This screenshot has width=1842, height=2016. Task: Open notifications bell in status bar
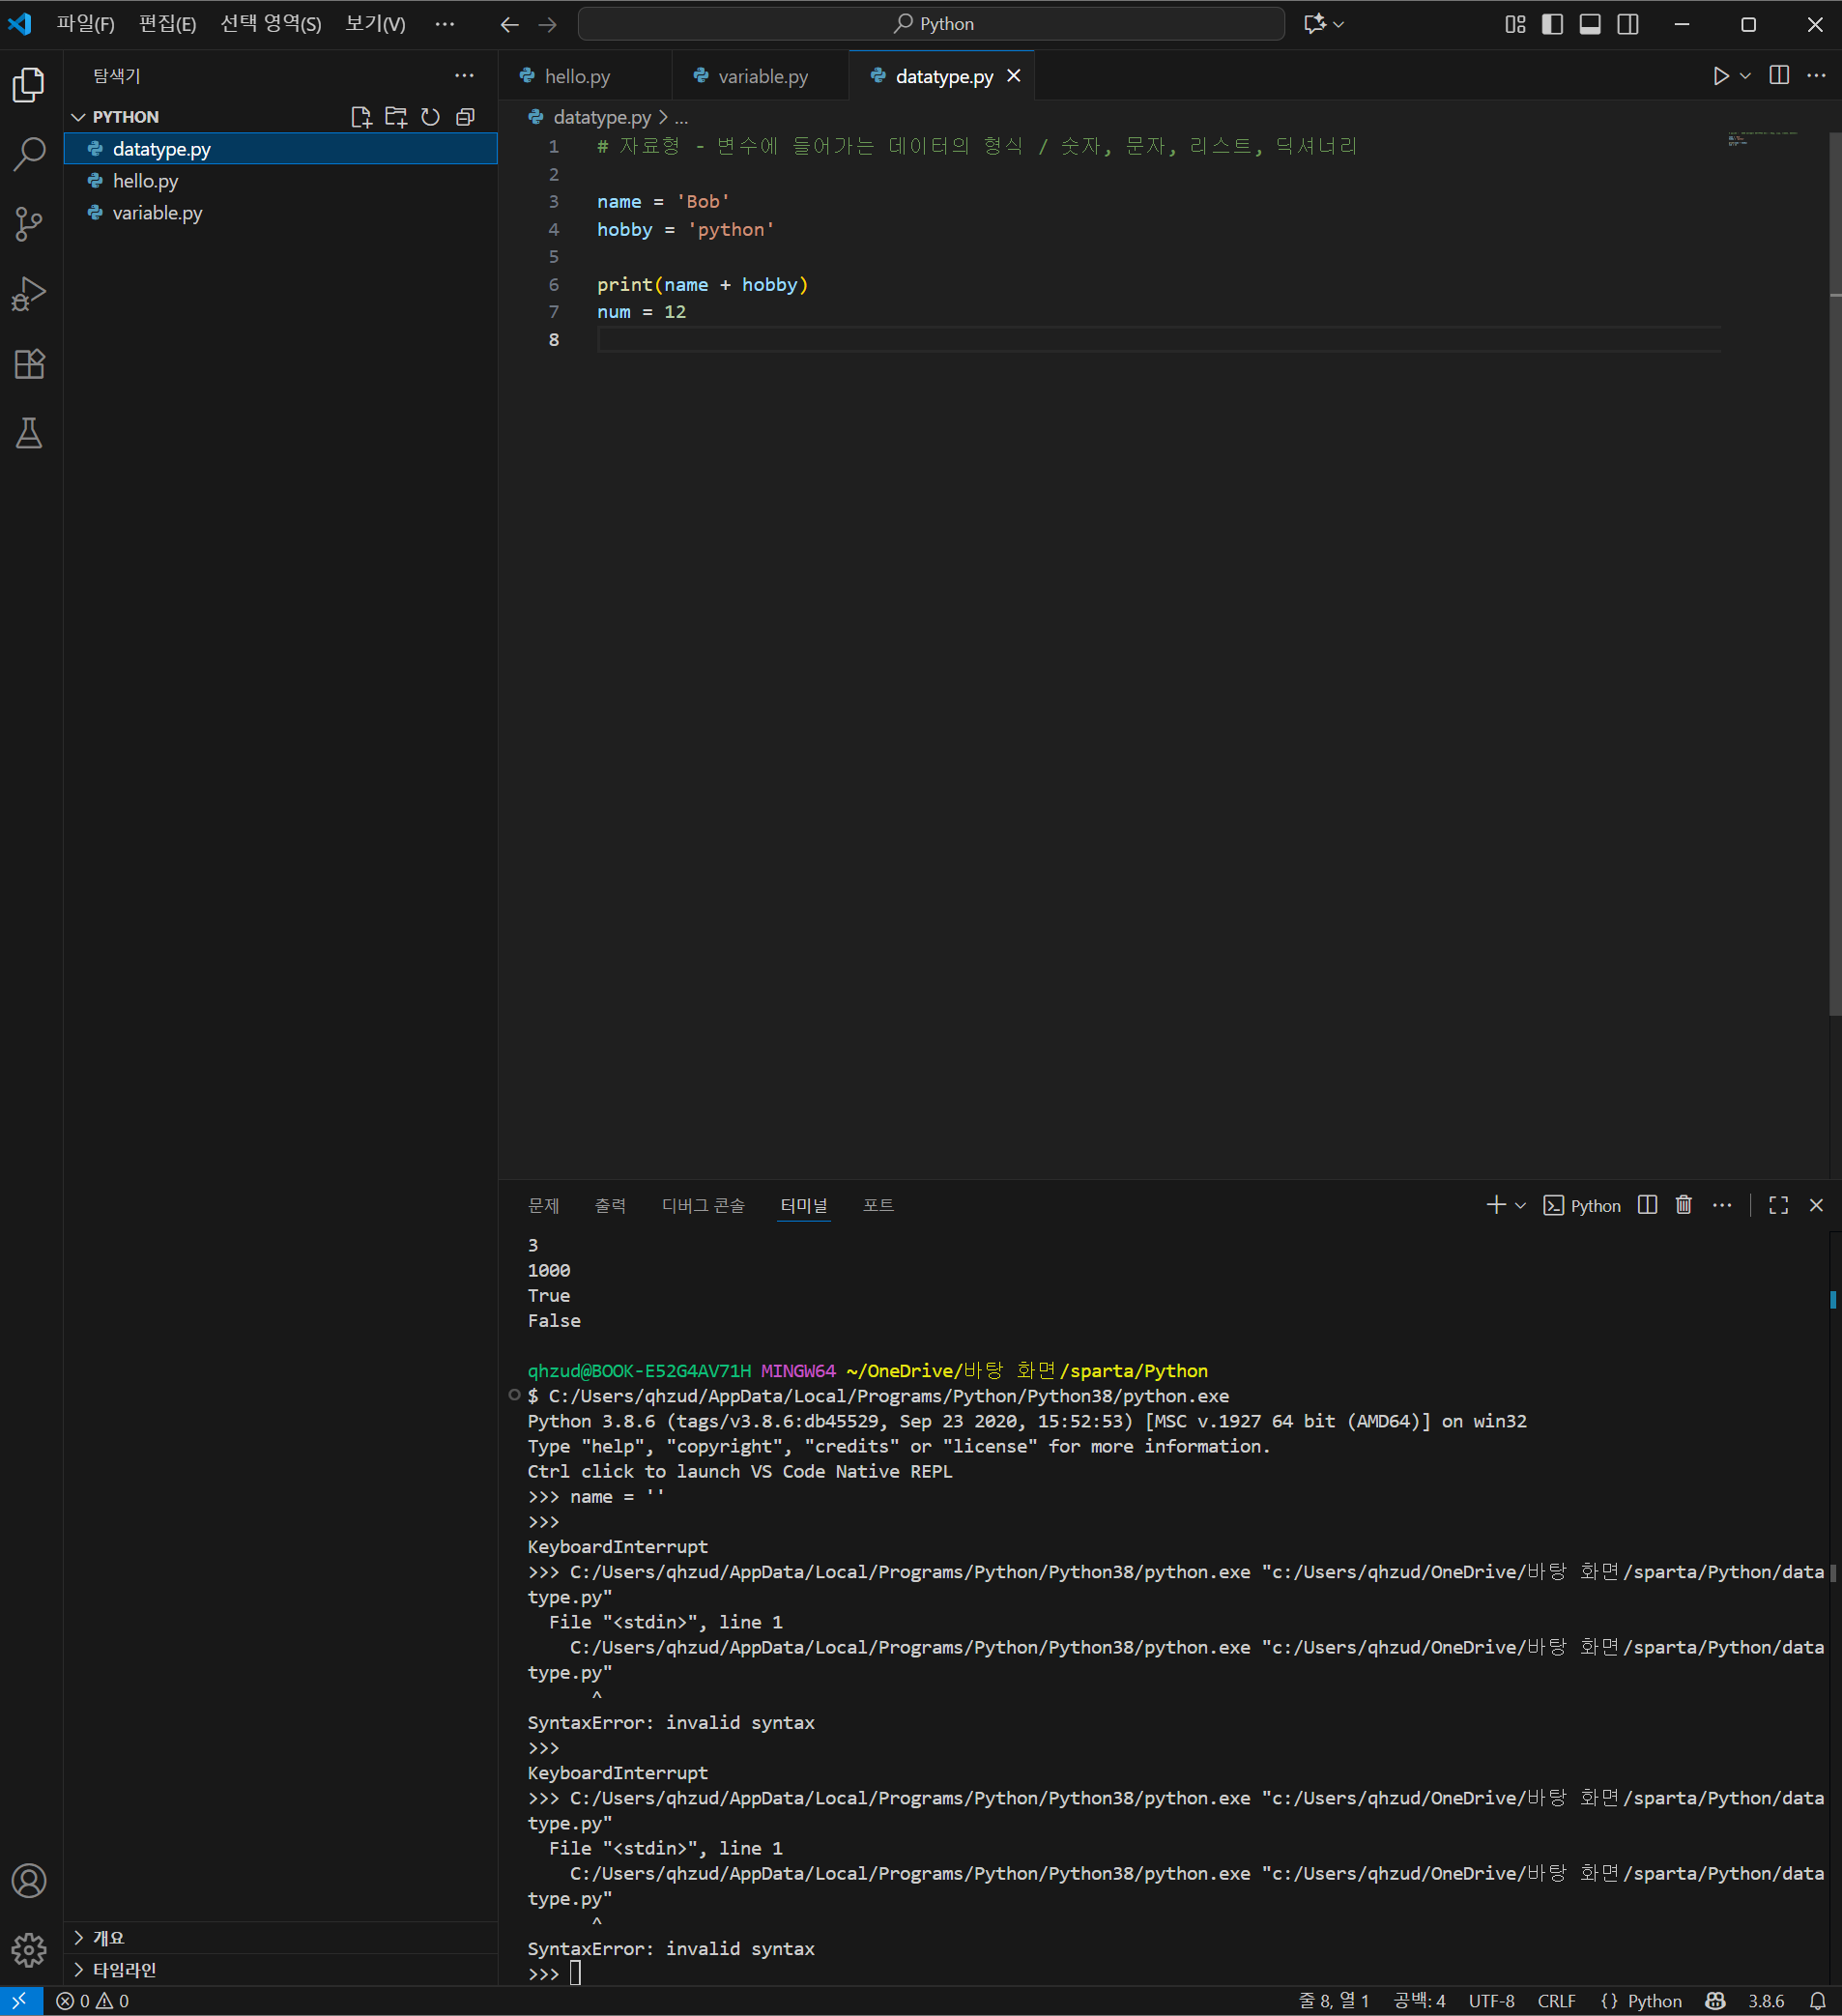pyautogui.click(x=1817, y=2001)
